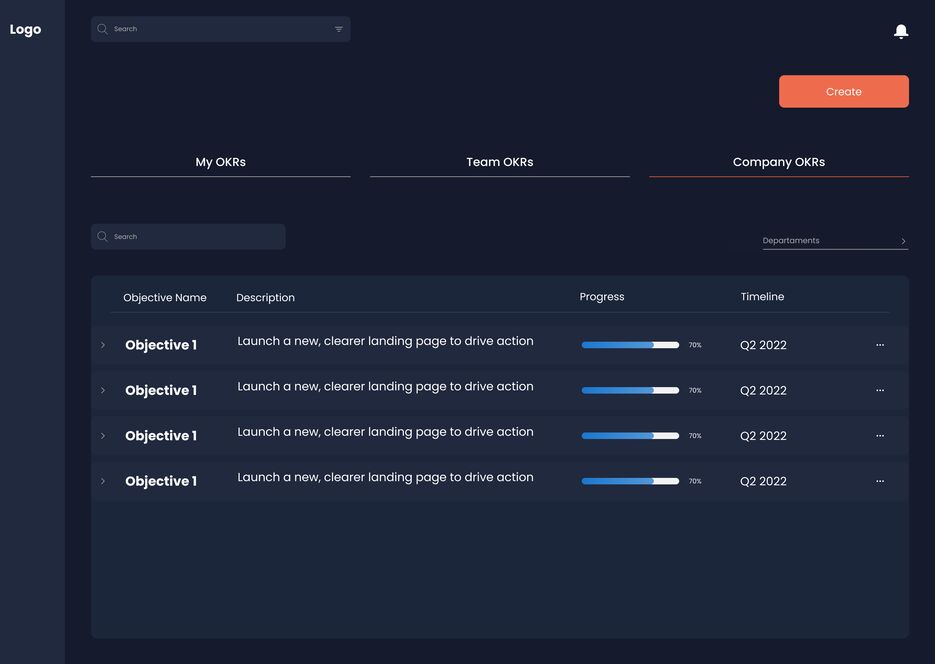Click progress bar in third objective row

pyautogui.click(x=630, y=436)
